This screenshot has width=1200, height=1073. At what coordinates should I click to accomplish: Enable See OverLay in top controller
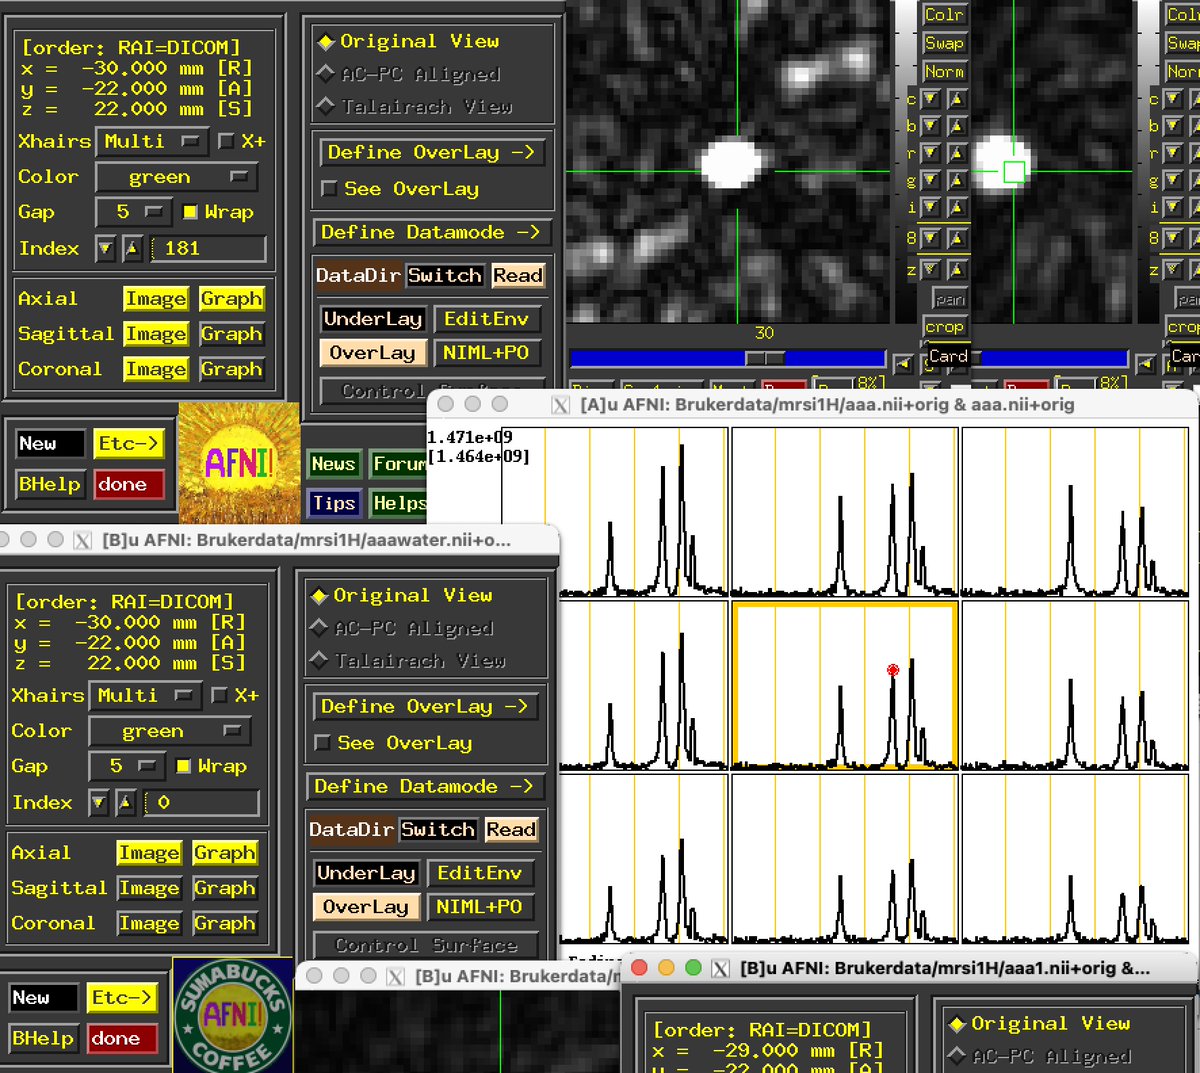[x=400, y=189]
